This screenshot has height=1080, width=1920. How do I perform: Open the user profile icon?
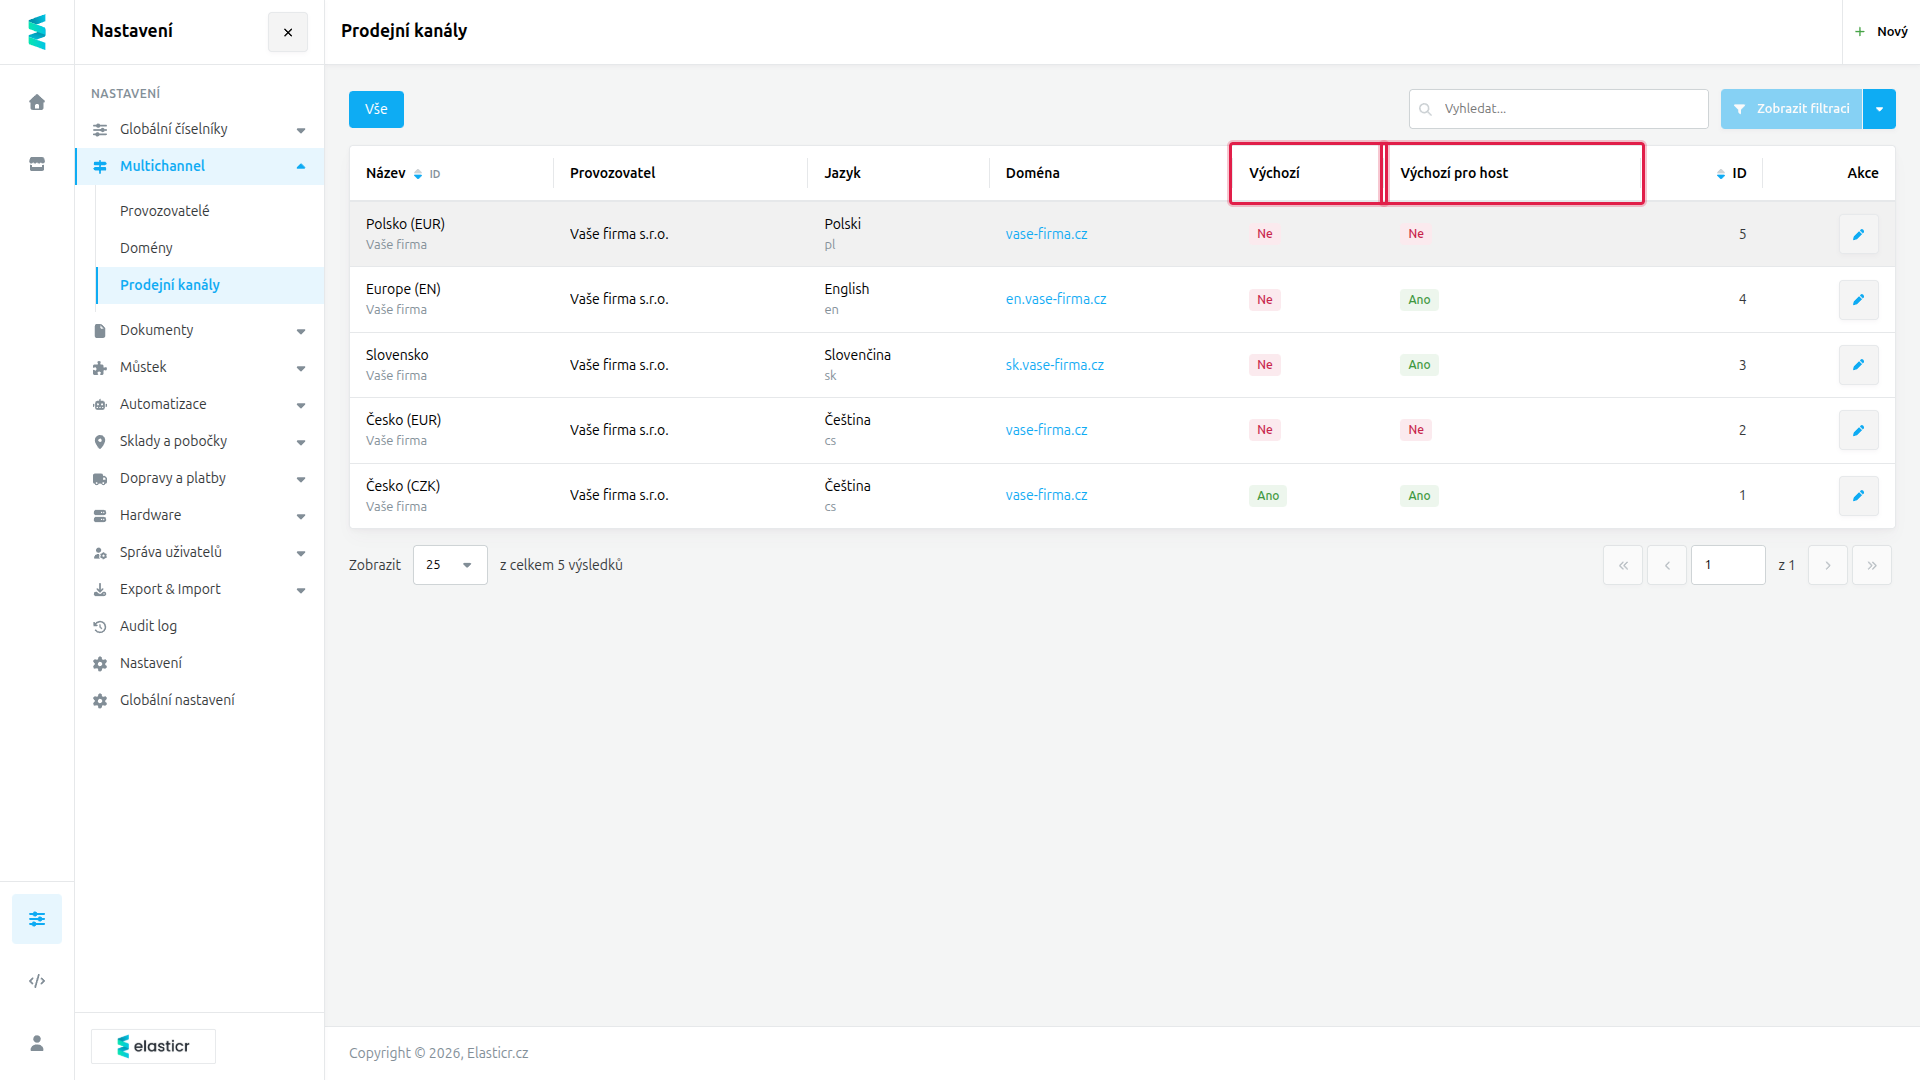pos(37,1043)
